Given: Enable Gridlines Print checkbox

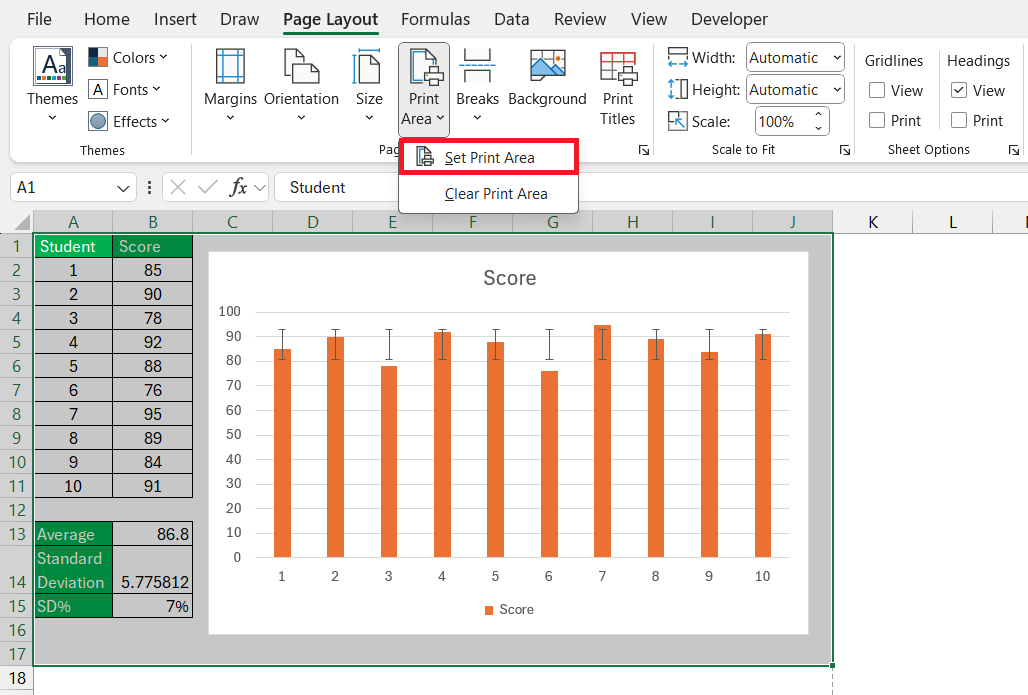Looking at the screenshot, I should coord(877,121).
